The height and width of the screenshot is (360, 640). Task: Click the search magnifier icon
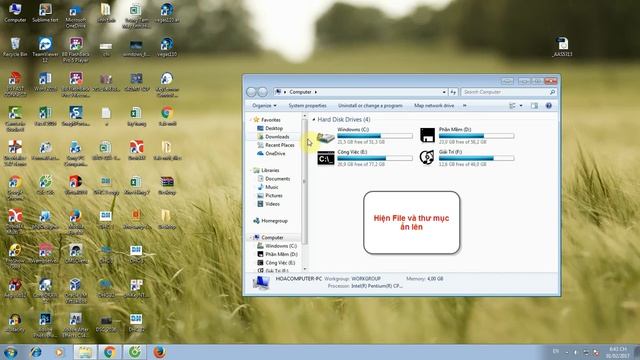552,92
